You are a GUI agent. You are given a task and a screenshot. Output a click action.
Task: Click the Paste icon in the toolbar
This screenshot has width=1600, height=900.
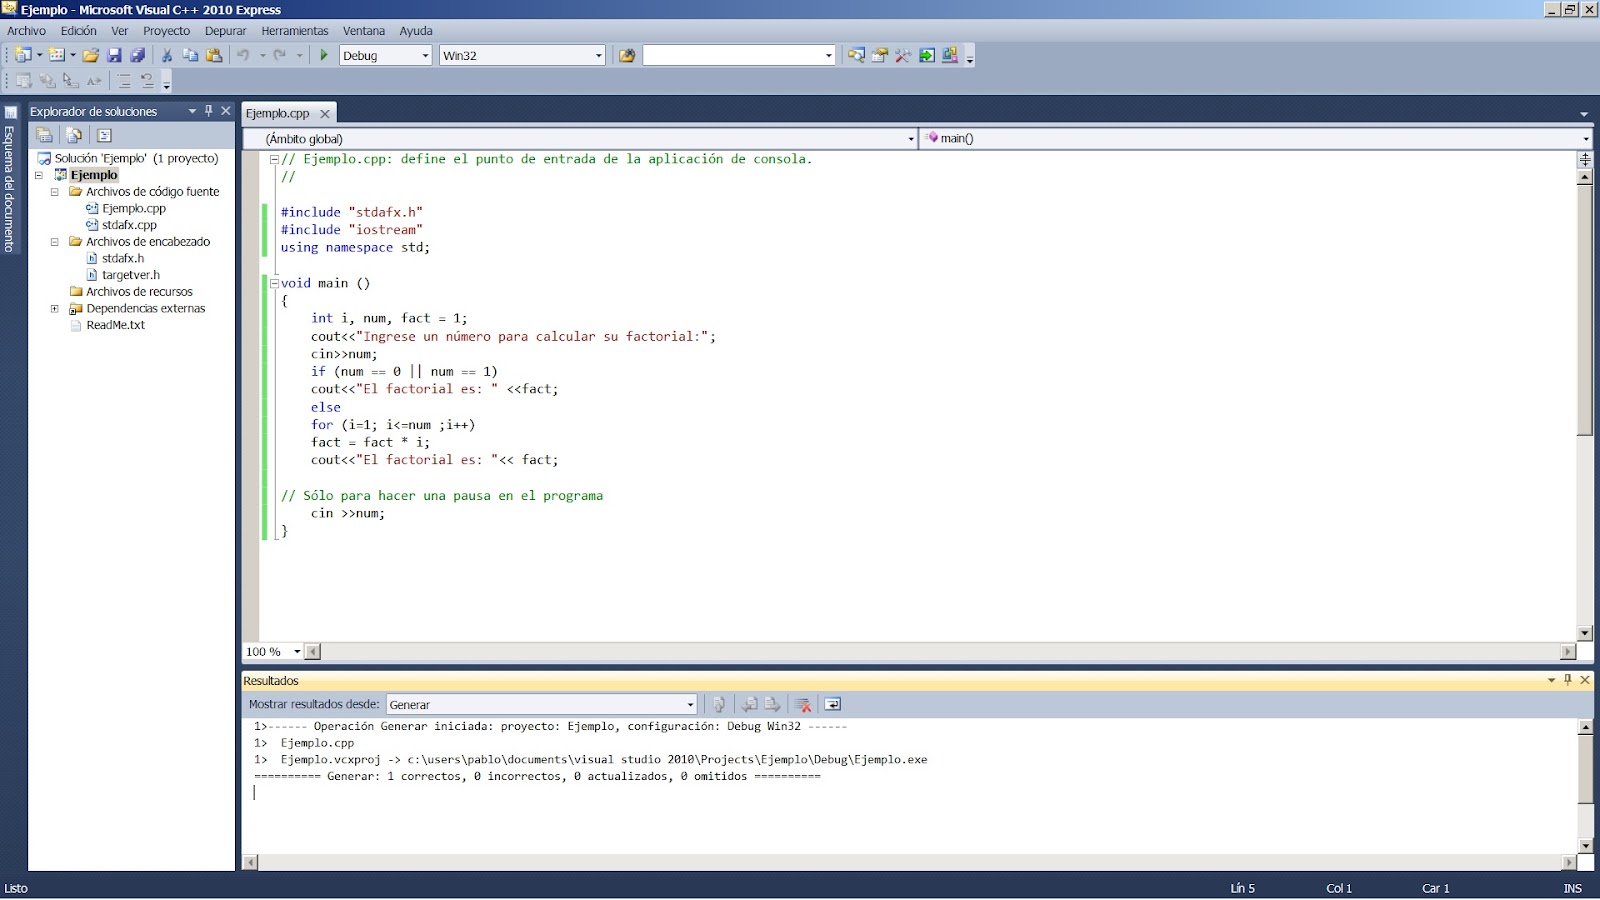coord(213,55)
